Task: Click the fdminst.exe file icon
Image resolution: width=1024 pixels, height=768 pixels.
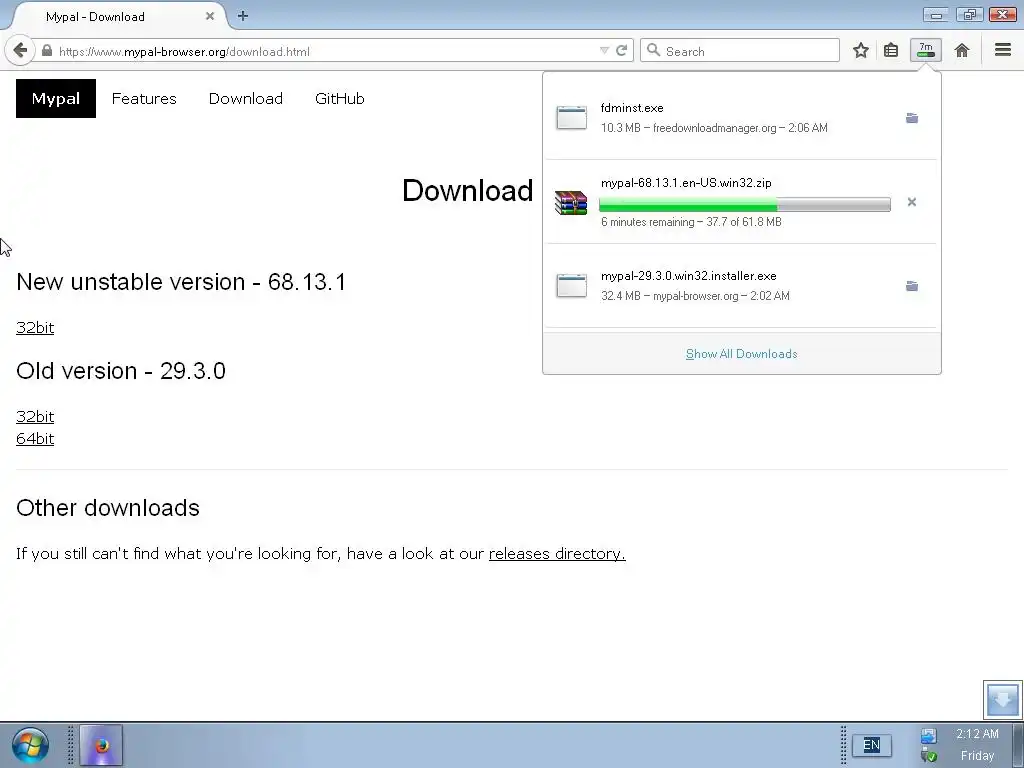Action: (571, 118)
